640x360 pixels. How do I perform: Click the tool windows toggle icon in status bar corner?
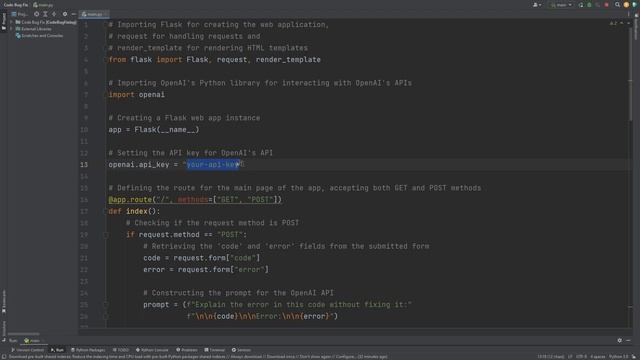[x=4, y=357]
